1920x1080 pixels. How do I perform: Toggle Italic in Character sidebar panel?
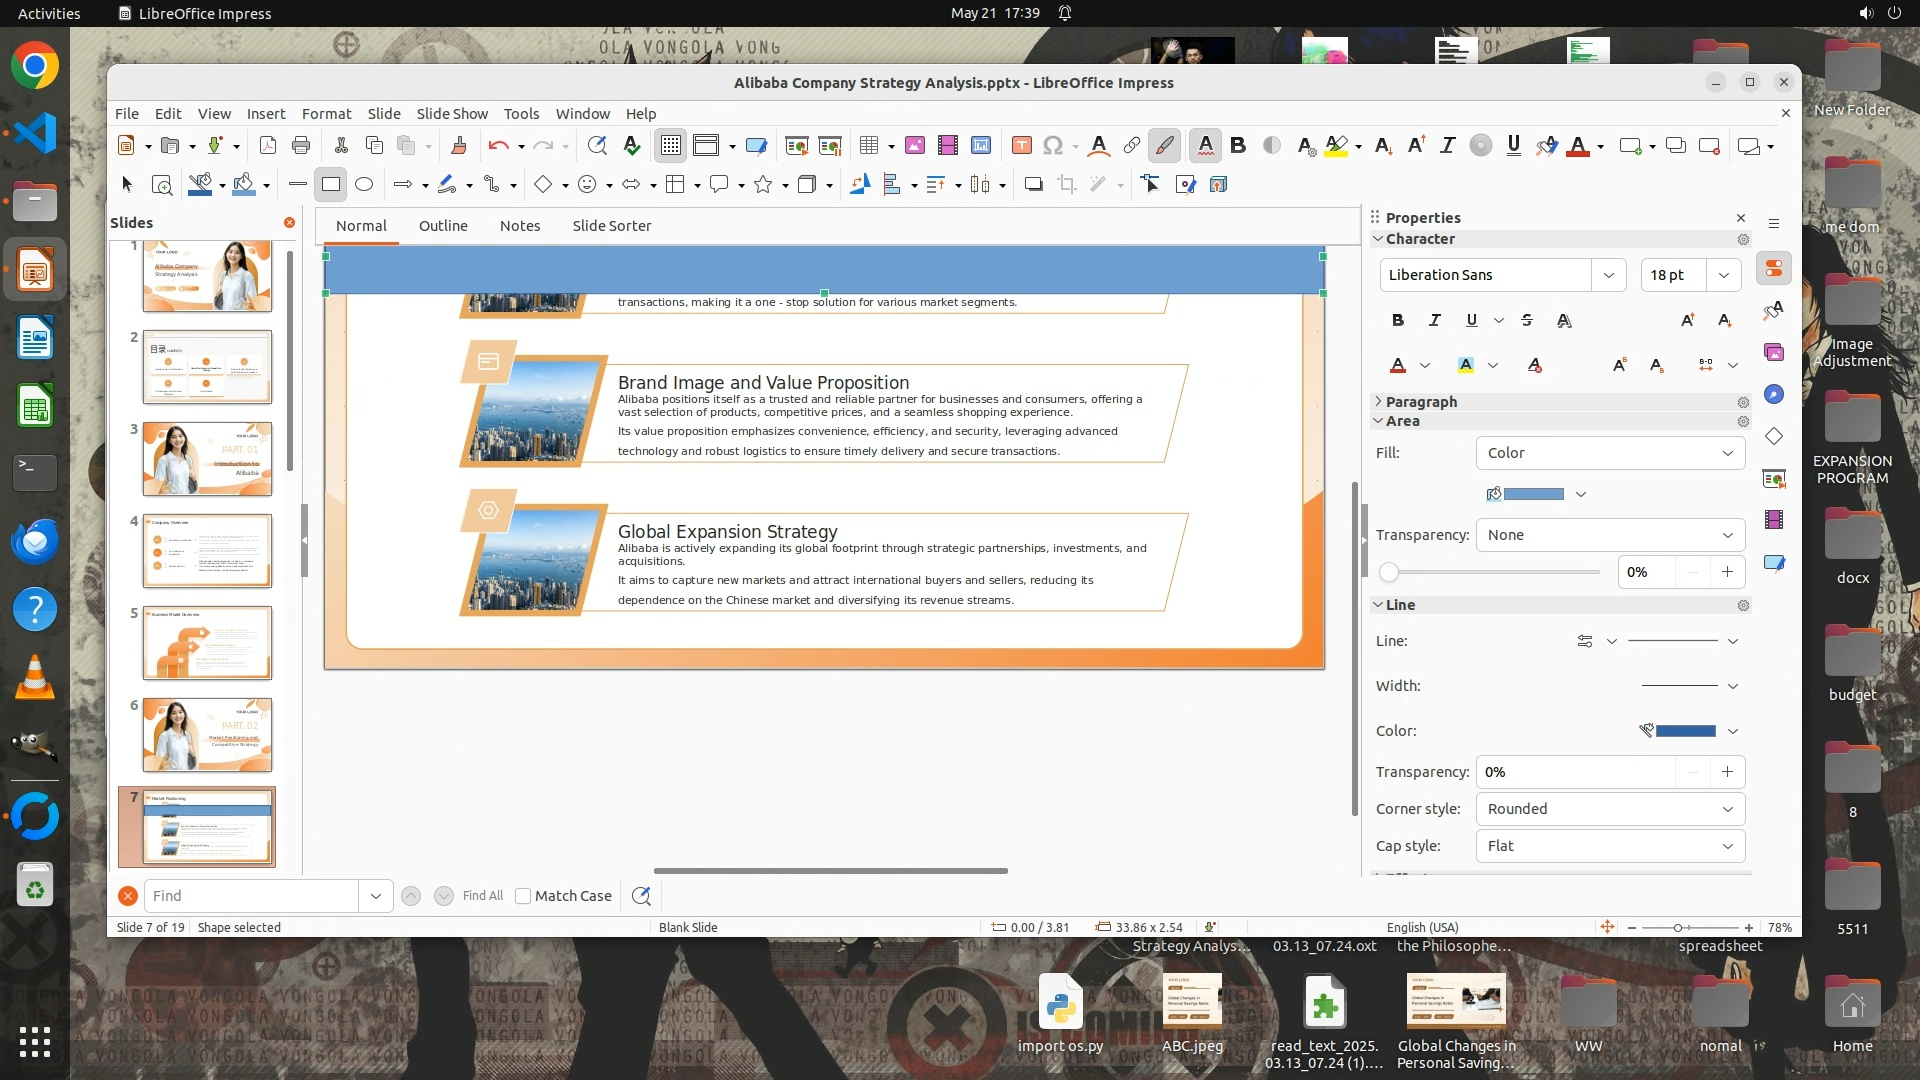tap(1434, 320)
